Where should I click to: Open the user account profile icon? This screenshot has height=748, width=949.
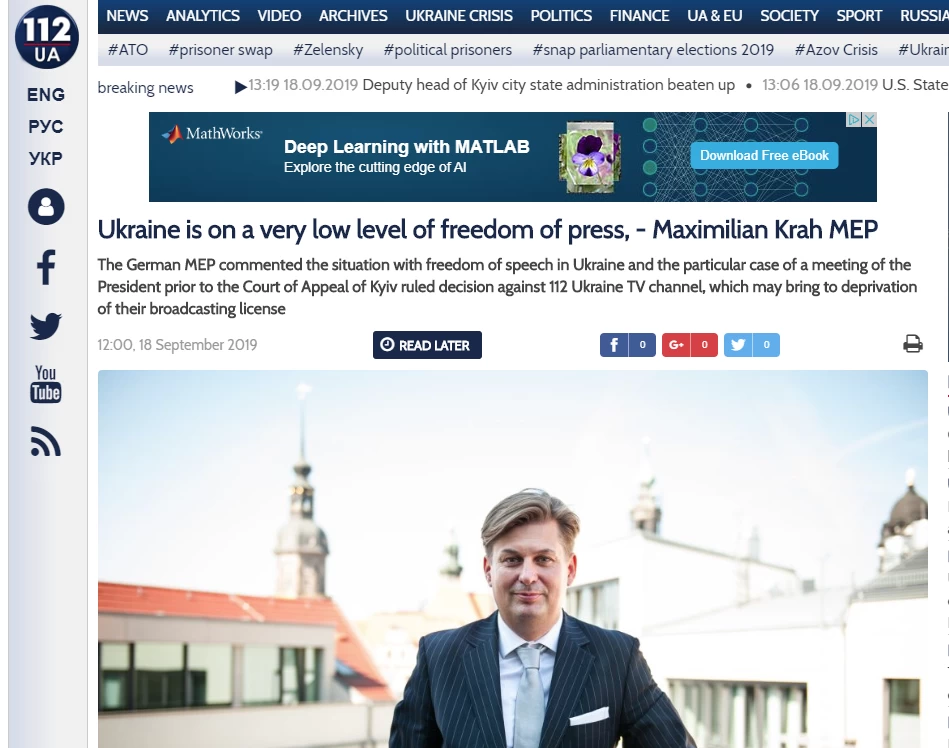tap(46, 207)
